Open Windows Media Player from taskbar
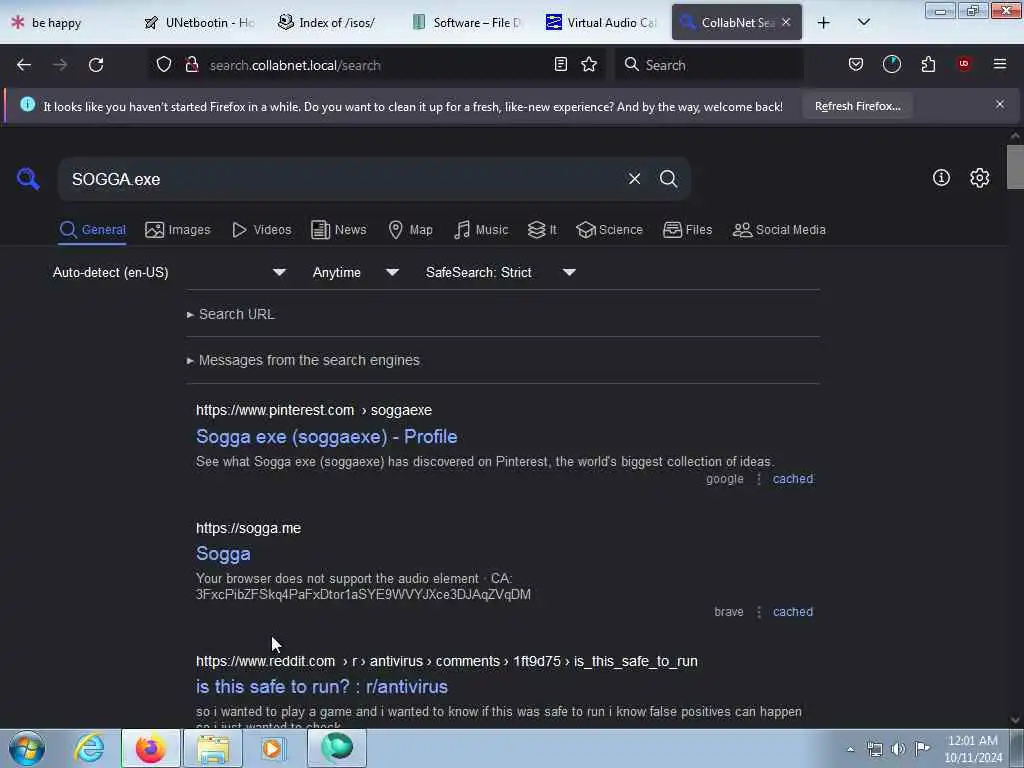This screenshot has height=768, width=1024. [273, 748]
